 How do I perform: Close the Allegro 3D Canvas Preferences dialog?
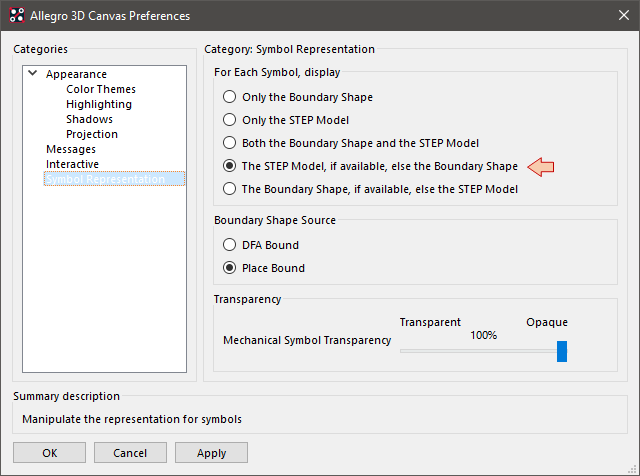[623, 16]
